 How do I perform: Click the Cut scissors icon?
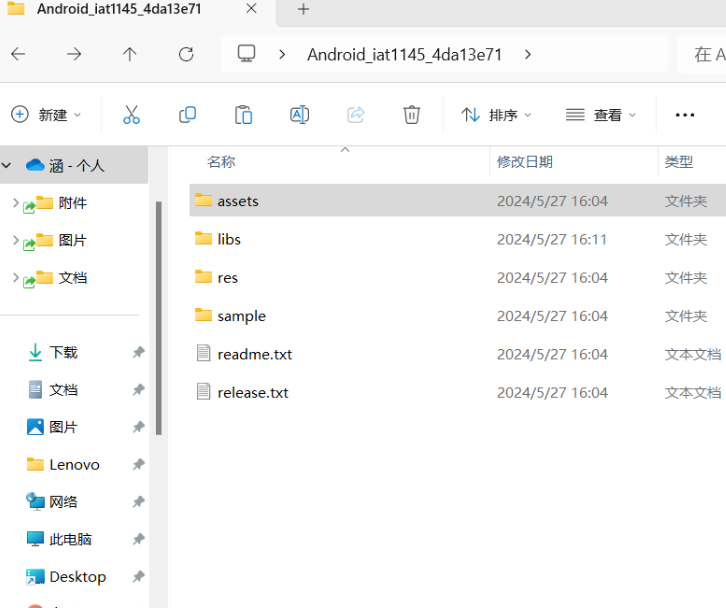[x=131, y=115]
